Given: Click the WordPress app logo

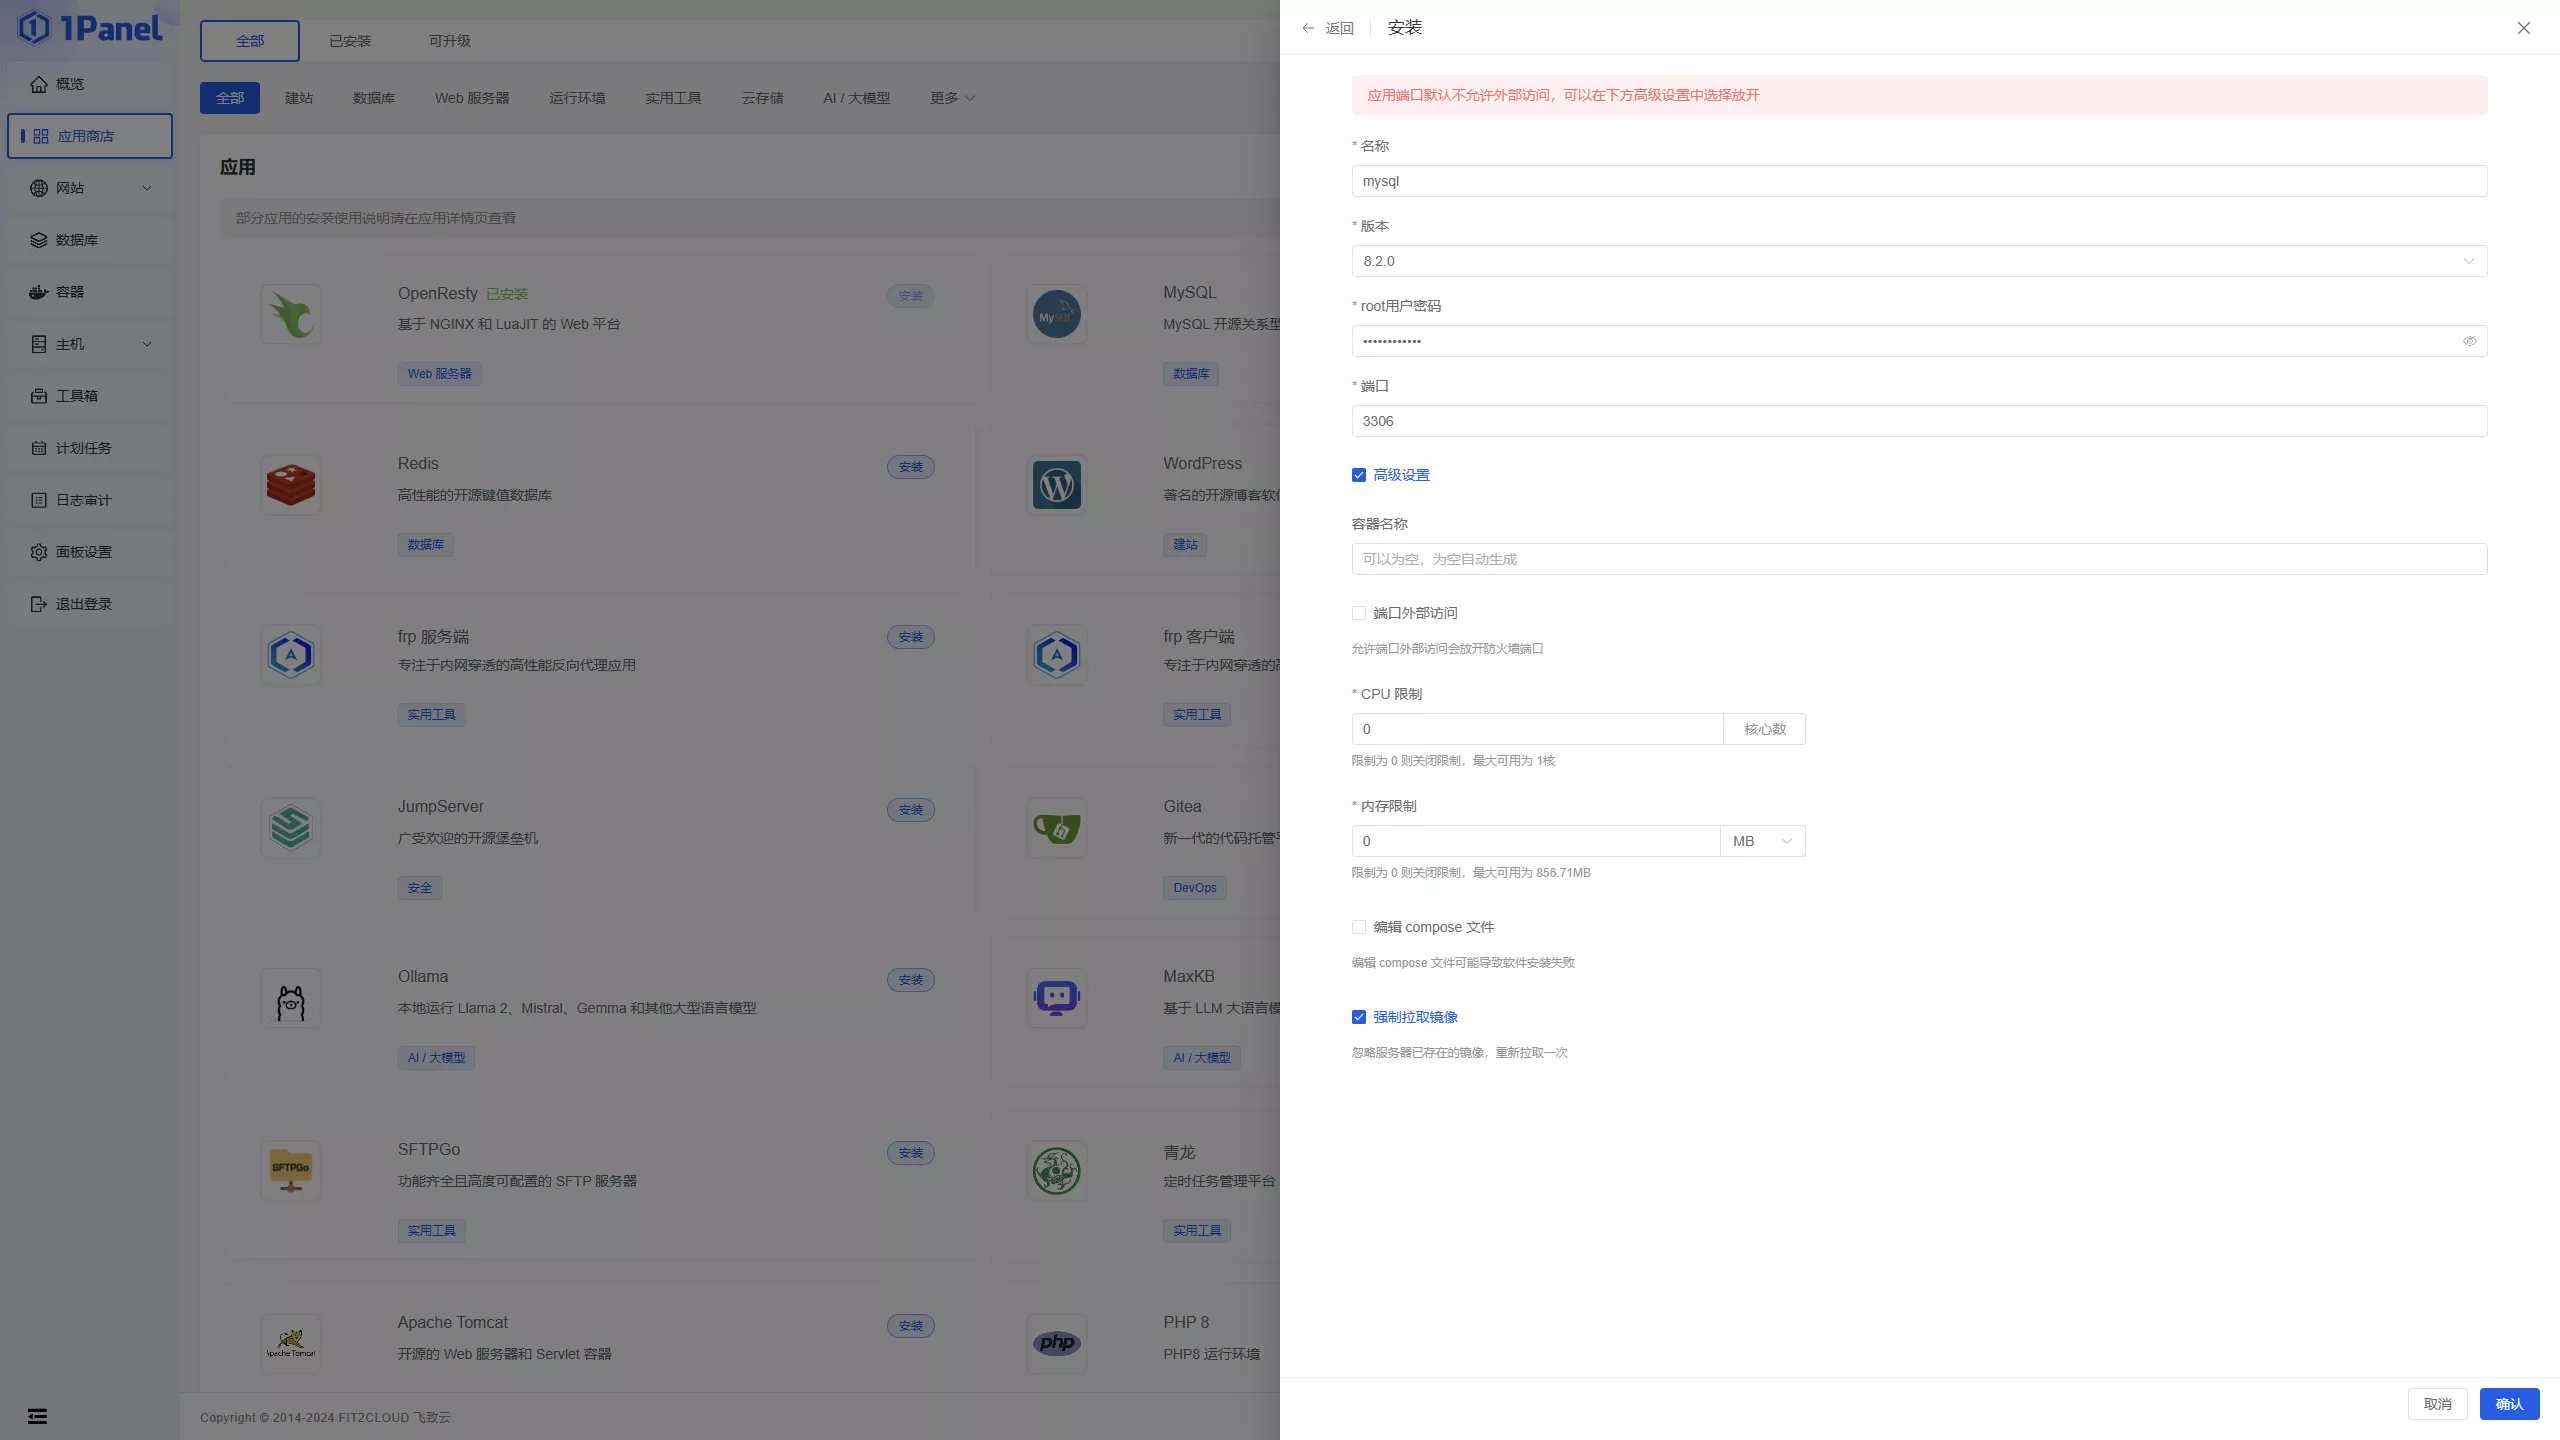Looking at the screenshot, I should pos(1057,485).
